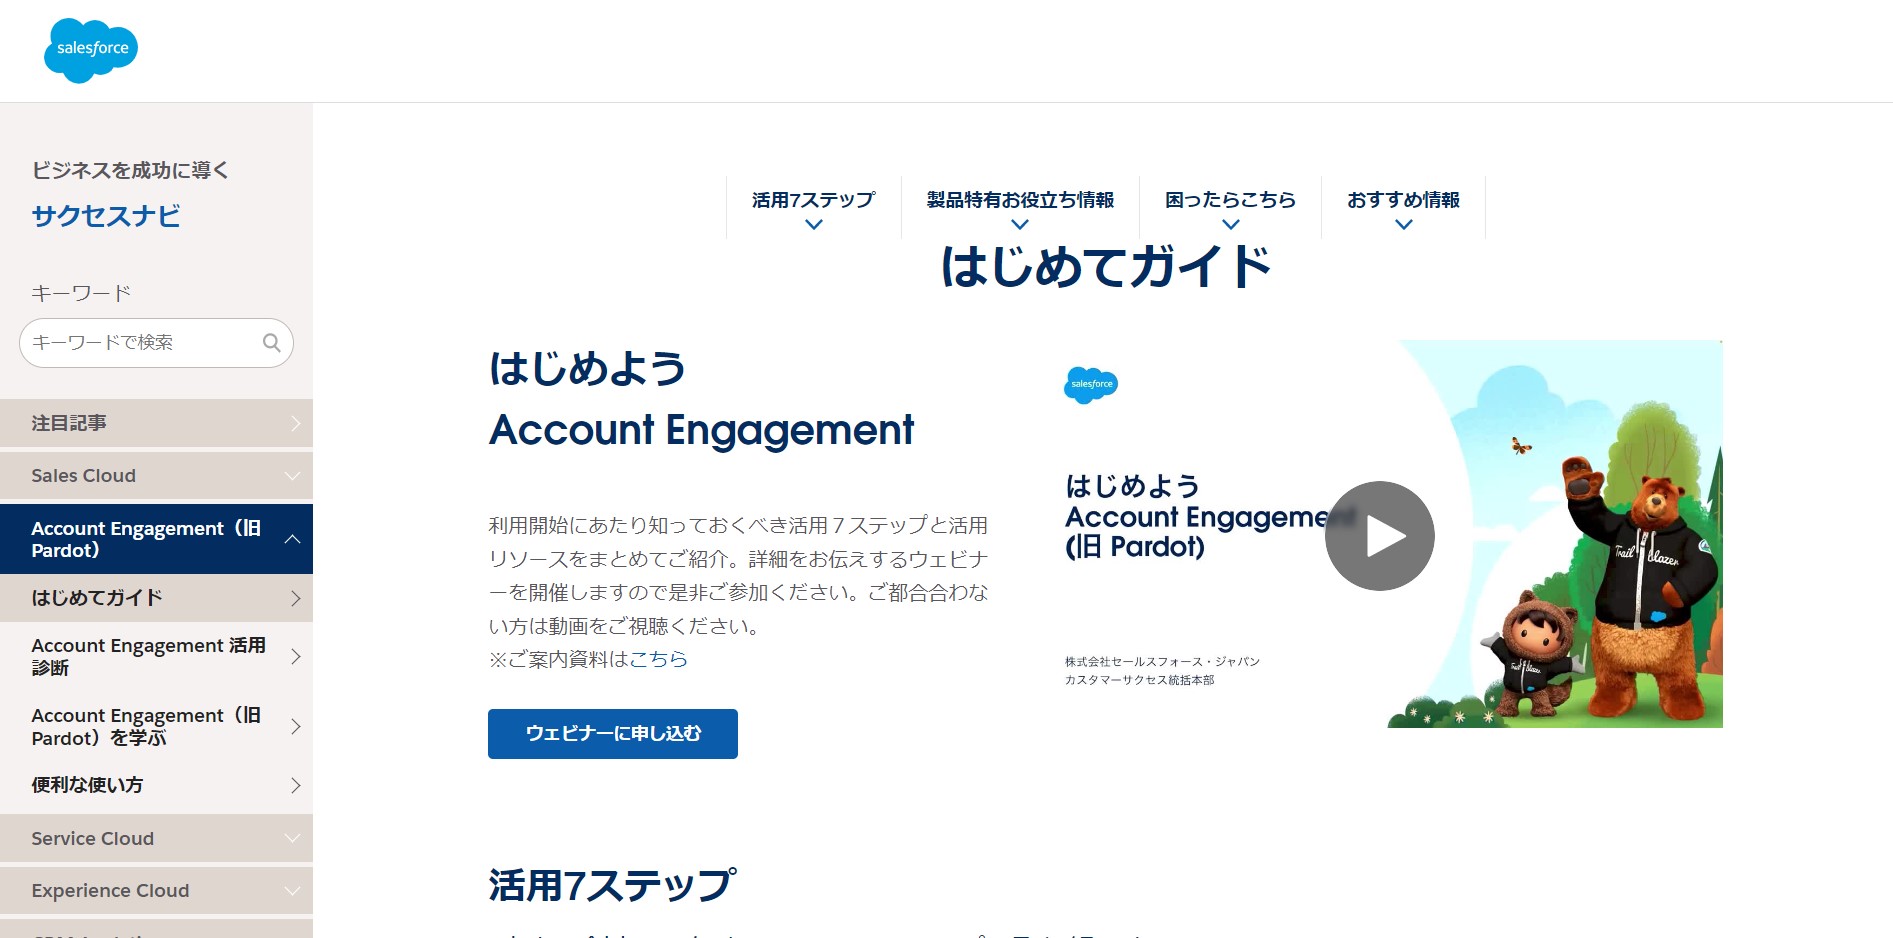Open the こちら materials link
This screenshot has height=938, width=1893.
[x=658, y=659]
